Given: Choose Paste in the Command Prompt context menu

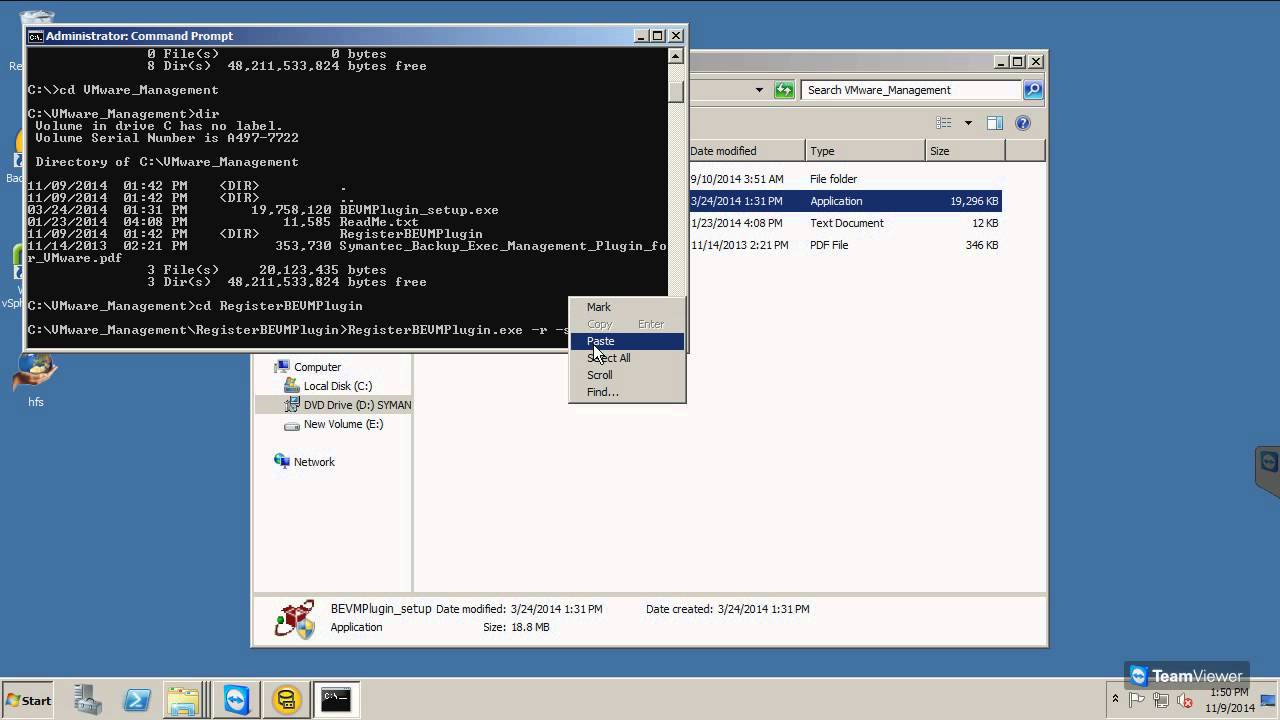Looking at the screenshot, I should pyautogui.click(x=627, y=341).
